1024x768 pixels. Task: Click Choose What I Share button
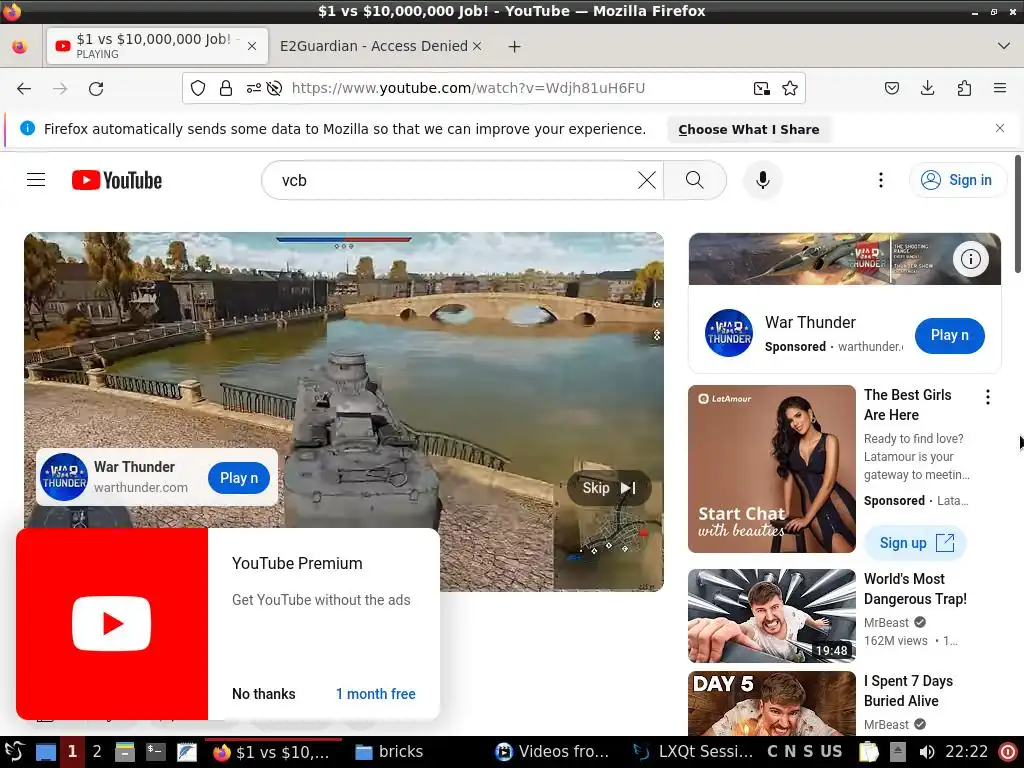tap(748, 129)
